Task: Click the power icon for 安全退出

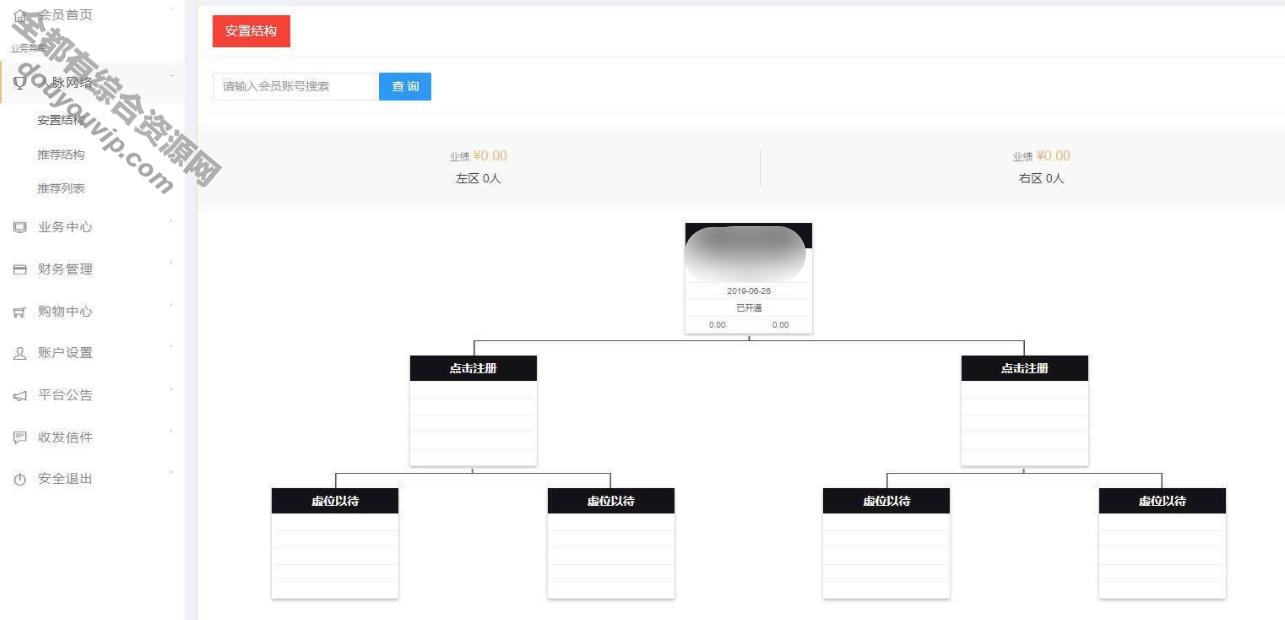Action: click(x=20, y=480)
